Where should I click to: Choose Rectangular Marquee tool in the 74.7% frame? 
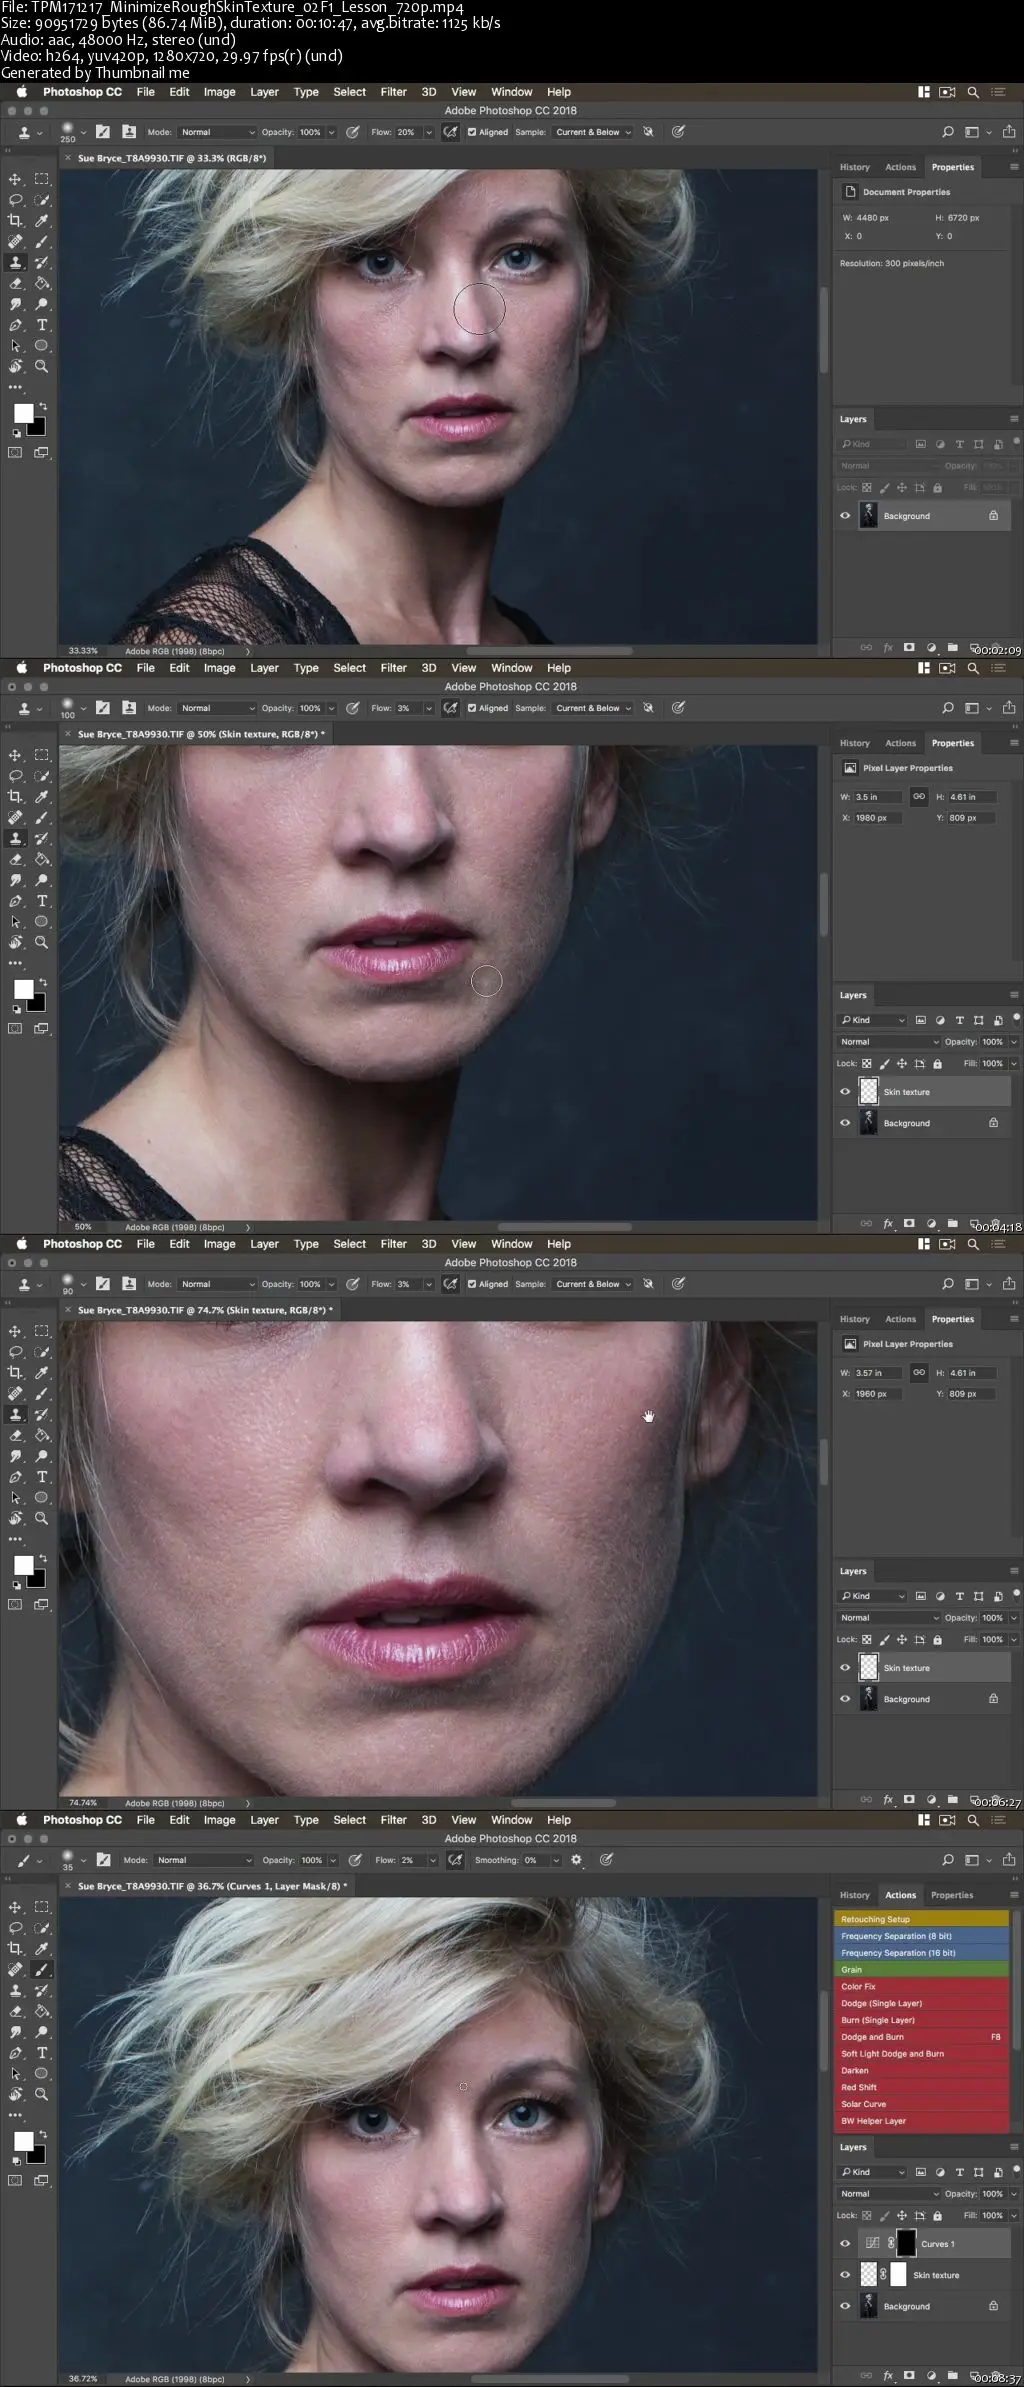tap(42, 1331)
